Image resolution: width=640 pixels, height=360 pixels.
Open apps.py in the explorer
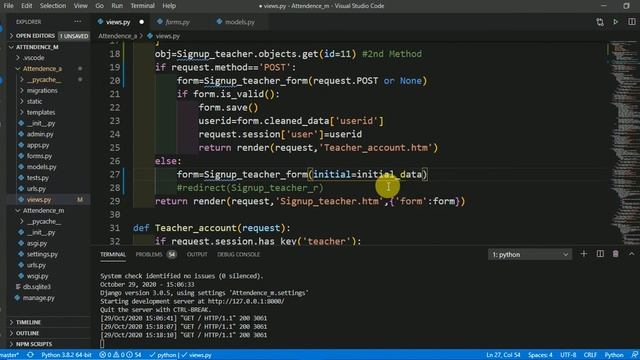tap(38, 145)
